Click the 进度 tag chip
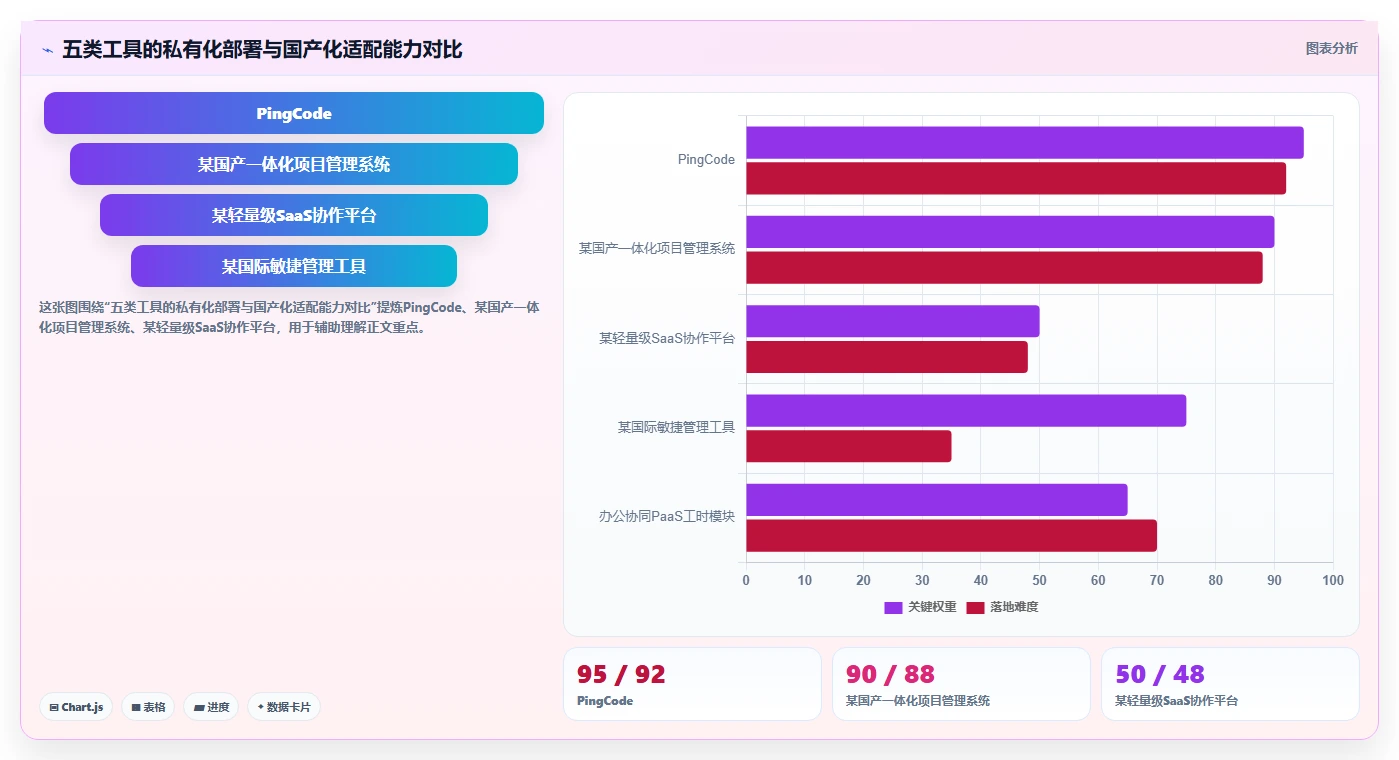This screenshot has width=1399, height=760. coord(211,707)
